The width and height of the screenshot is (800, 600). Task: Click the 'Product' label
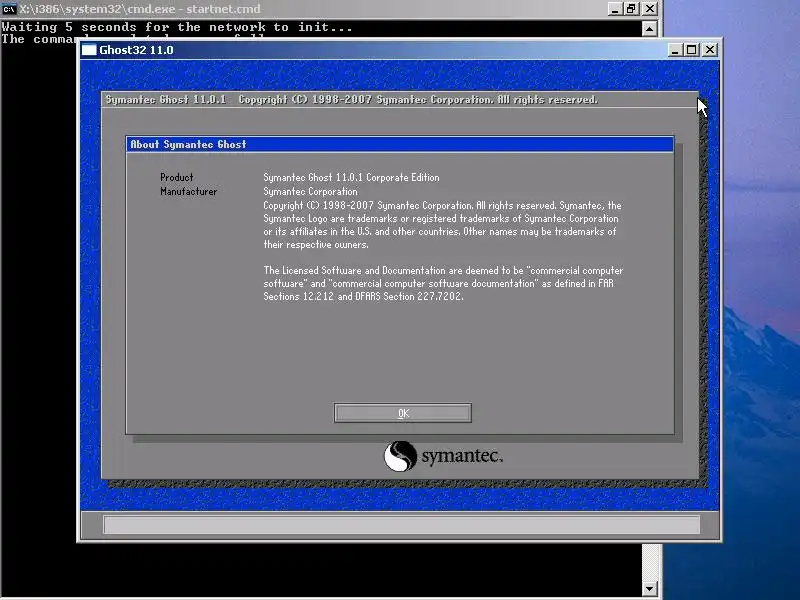[177, 177]
